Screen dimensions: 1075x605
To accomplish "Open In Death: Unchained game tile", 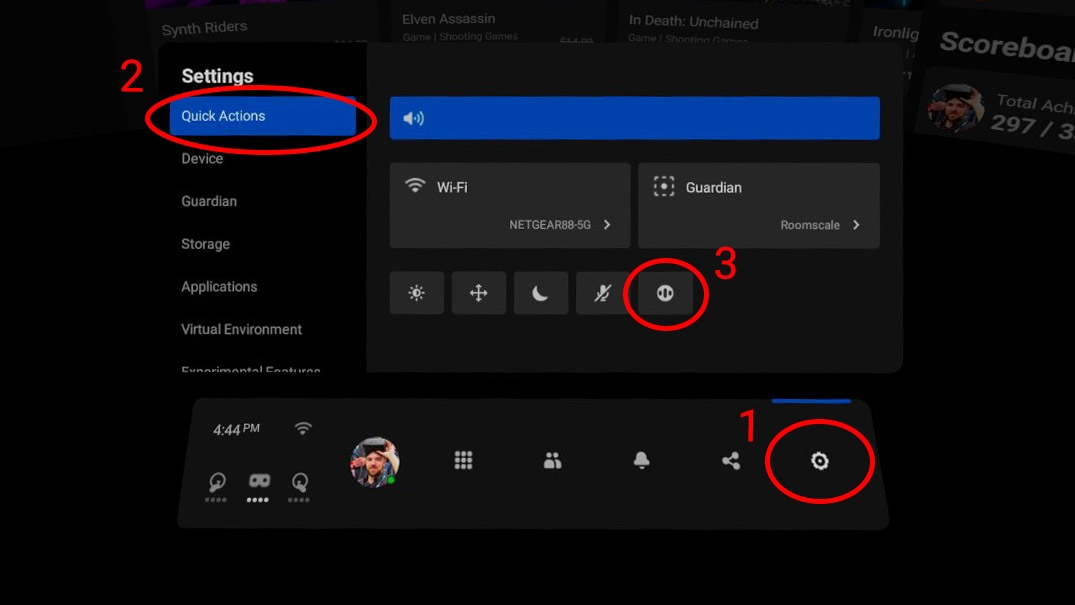I will point(693,22).
